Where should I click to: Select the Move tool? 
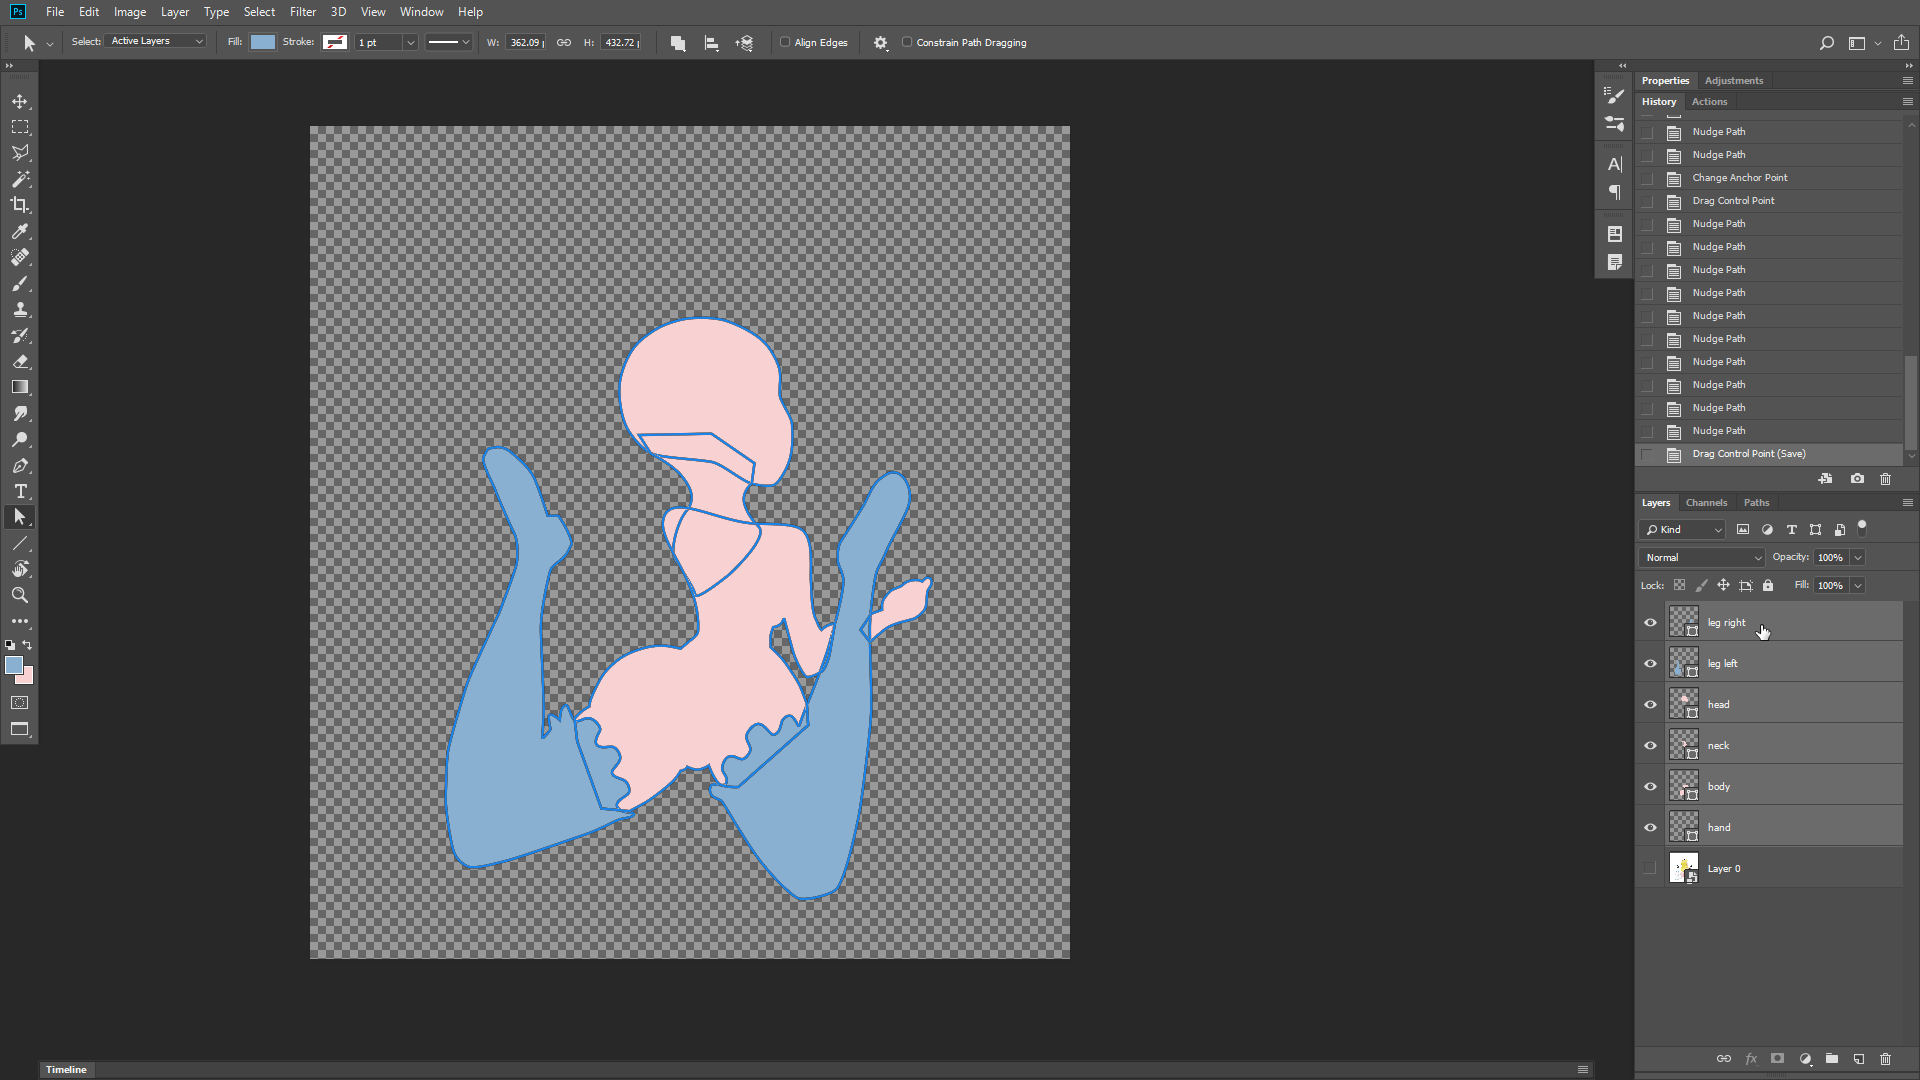point(20,101)
